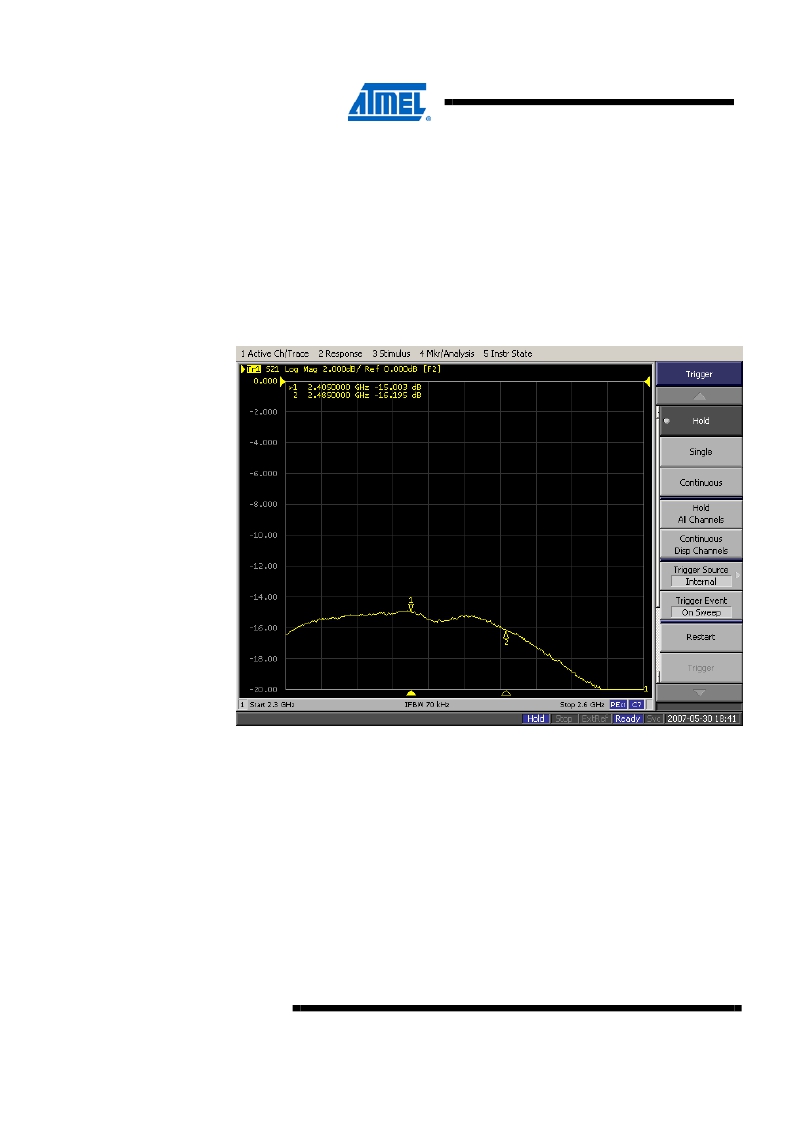The image size is (794, 1123).
Task: Click the date and time 2007-05-30 18:41
Action: click(702, 718)
